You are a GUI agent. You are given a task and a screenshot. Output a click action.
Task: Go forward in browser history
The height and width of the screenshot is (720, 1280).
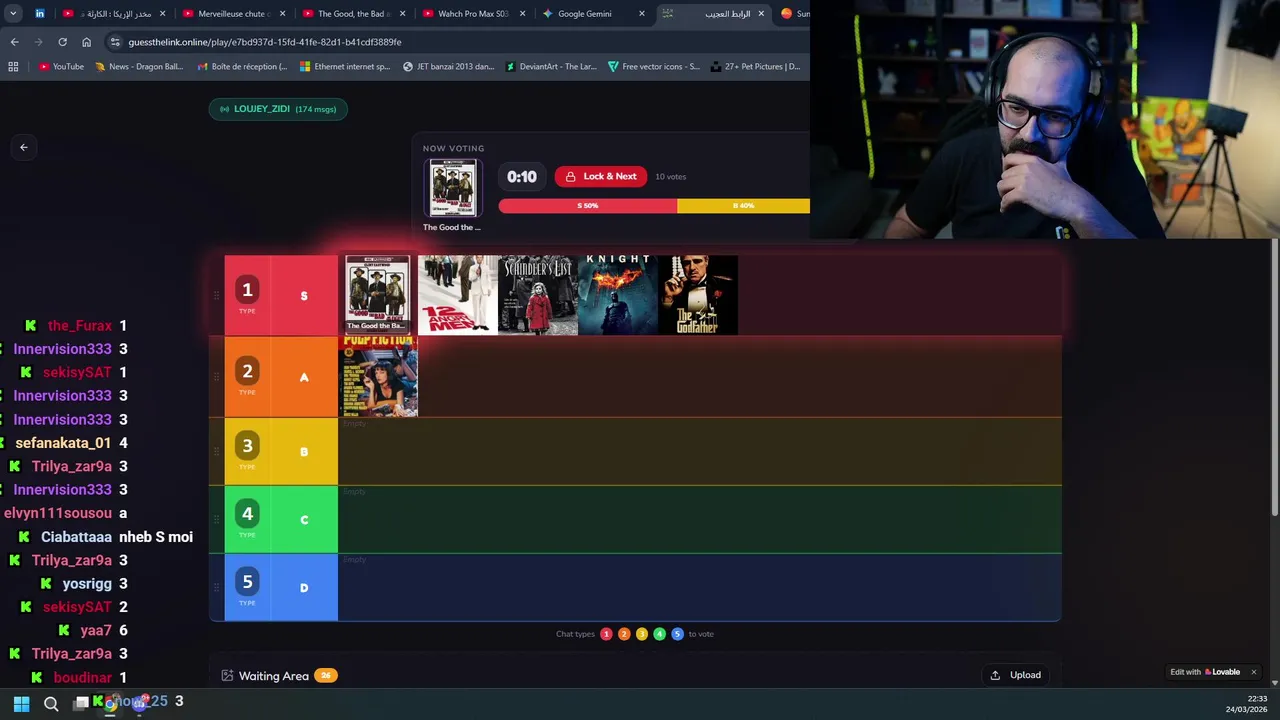click(x=38, y=42)
